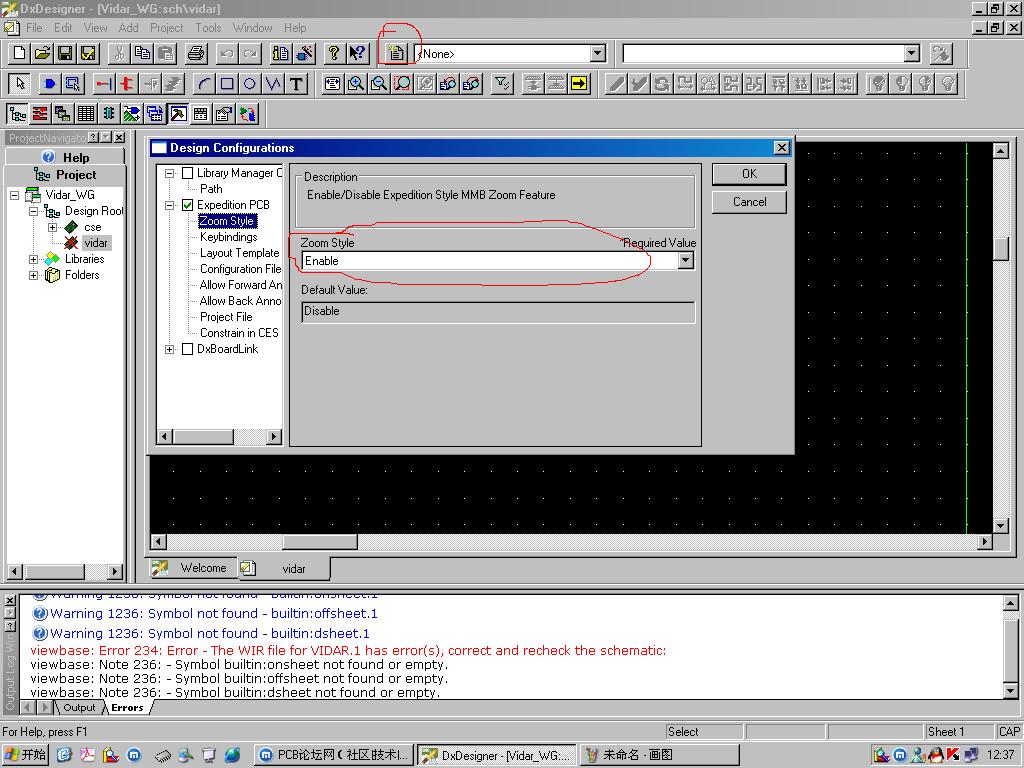Click the Windows Start button

(x=25, y=755)
